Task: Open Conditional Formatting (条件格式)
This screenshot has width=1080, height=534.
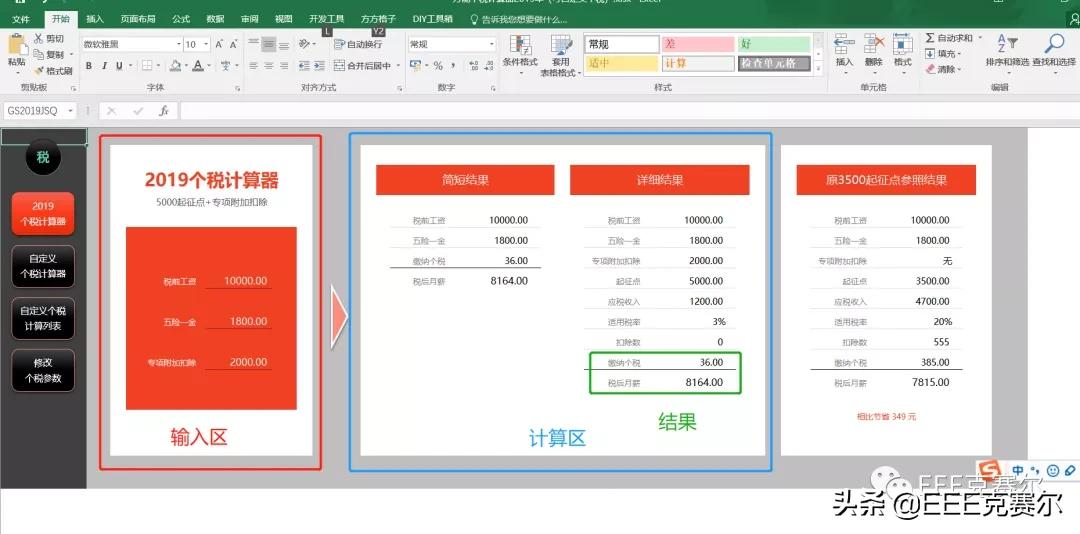Action: 520,54
